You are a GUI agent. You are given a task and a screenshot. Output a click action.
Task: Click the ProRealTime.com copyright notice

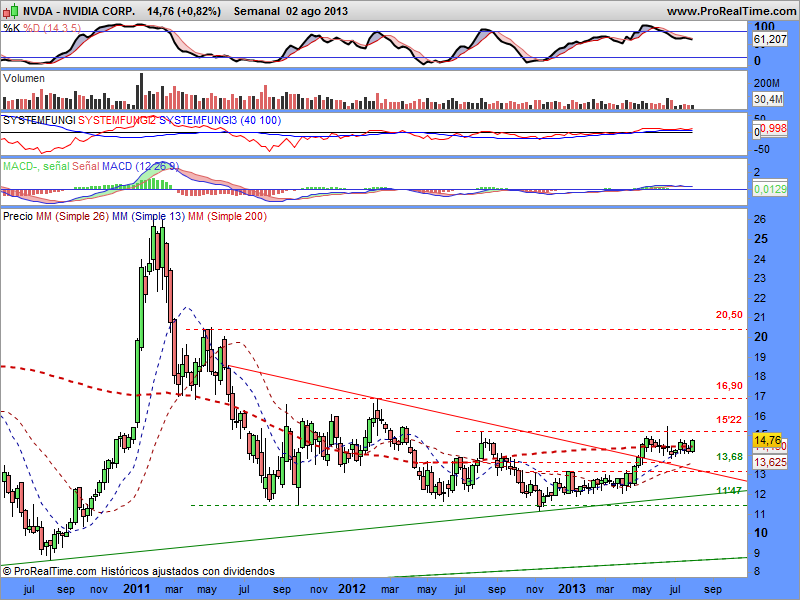[x=139, y=571]
